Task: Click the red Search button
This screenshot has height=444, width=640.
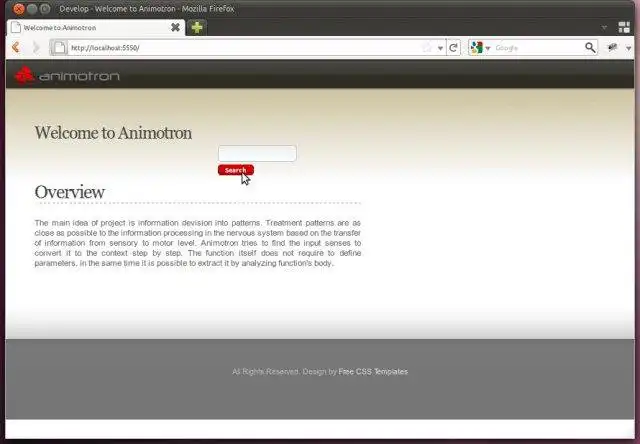Action: coord(236,170)
